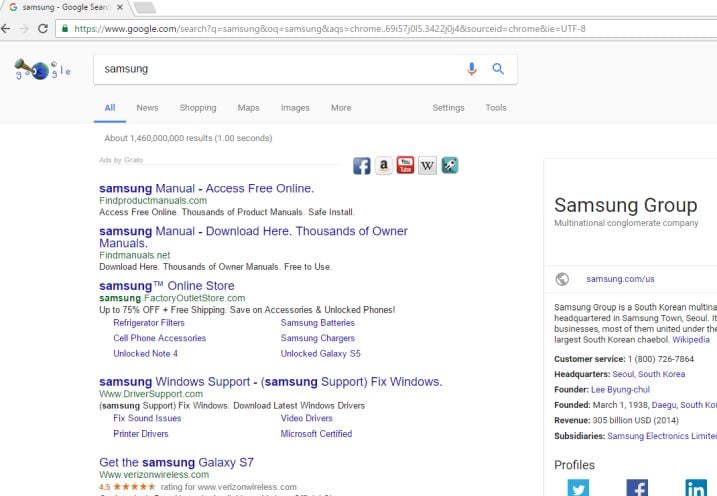This screenshot has width=717, height=496.
Task: Click Seoul, South Korea headquarters link
Action: [x=648, y=374]
